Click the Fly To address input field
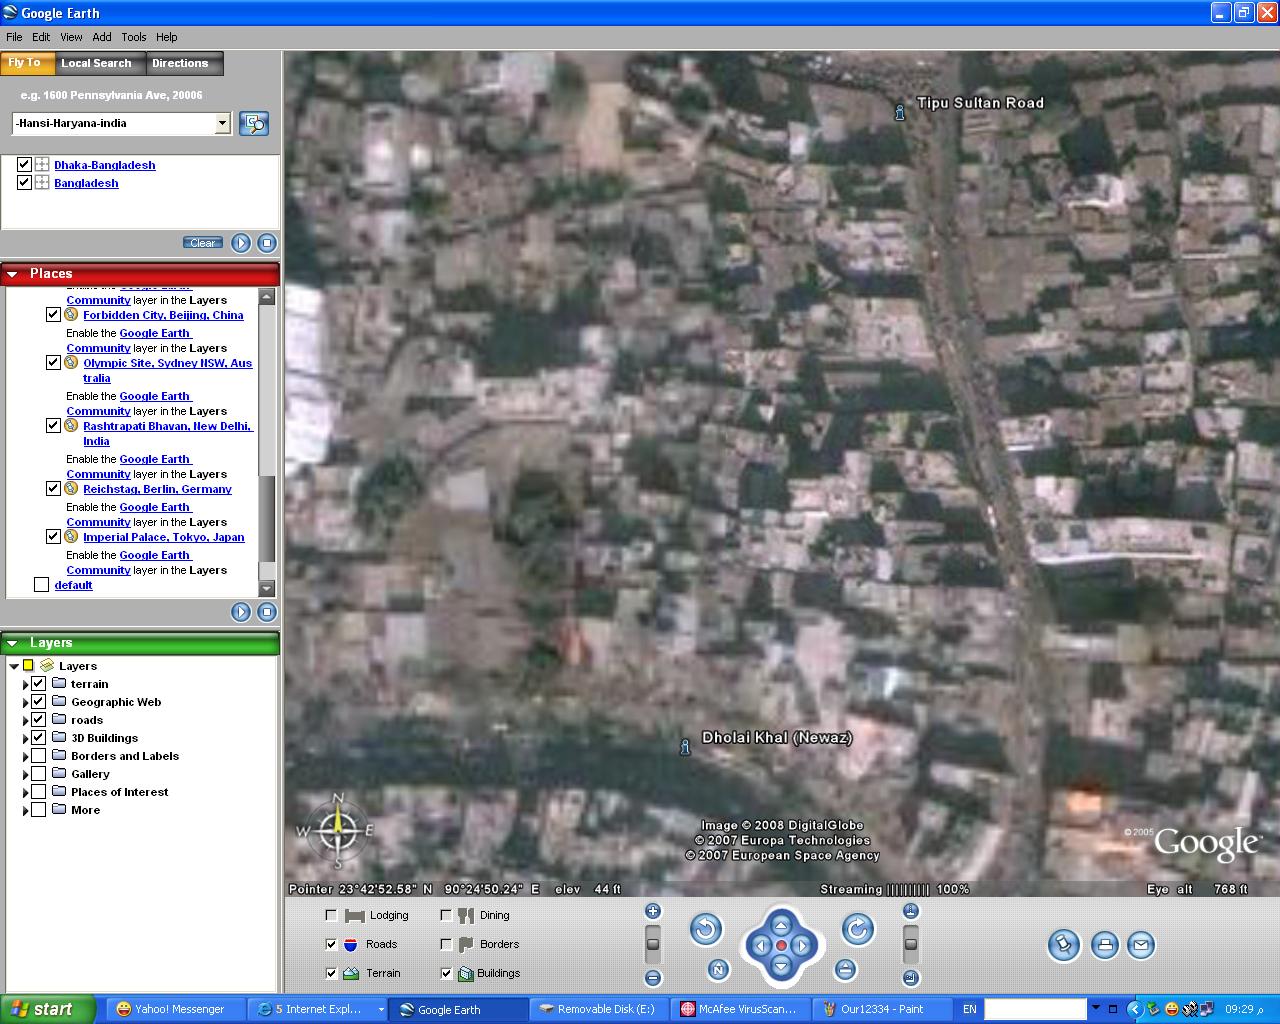This screenshot has width=1280, height=1024. pyautogui.click(x=113, y=123)
